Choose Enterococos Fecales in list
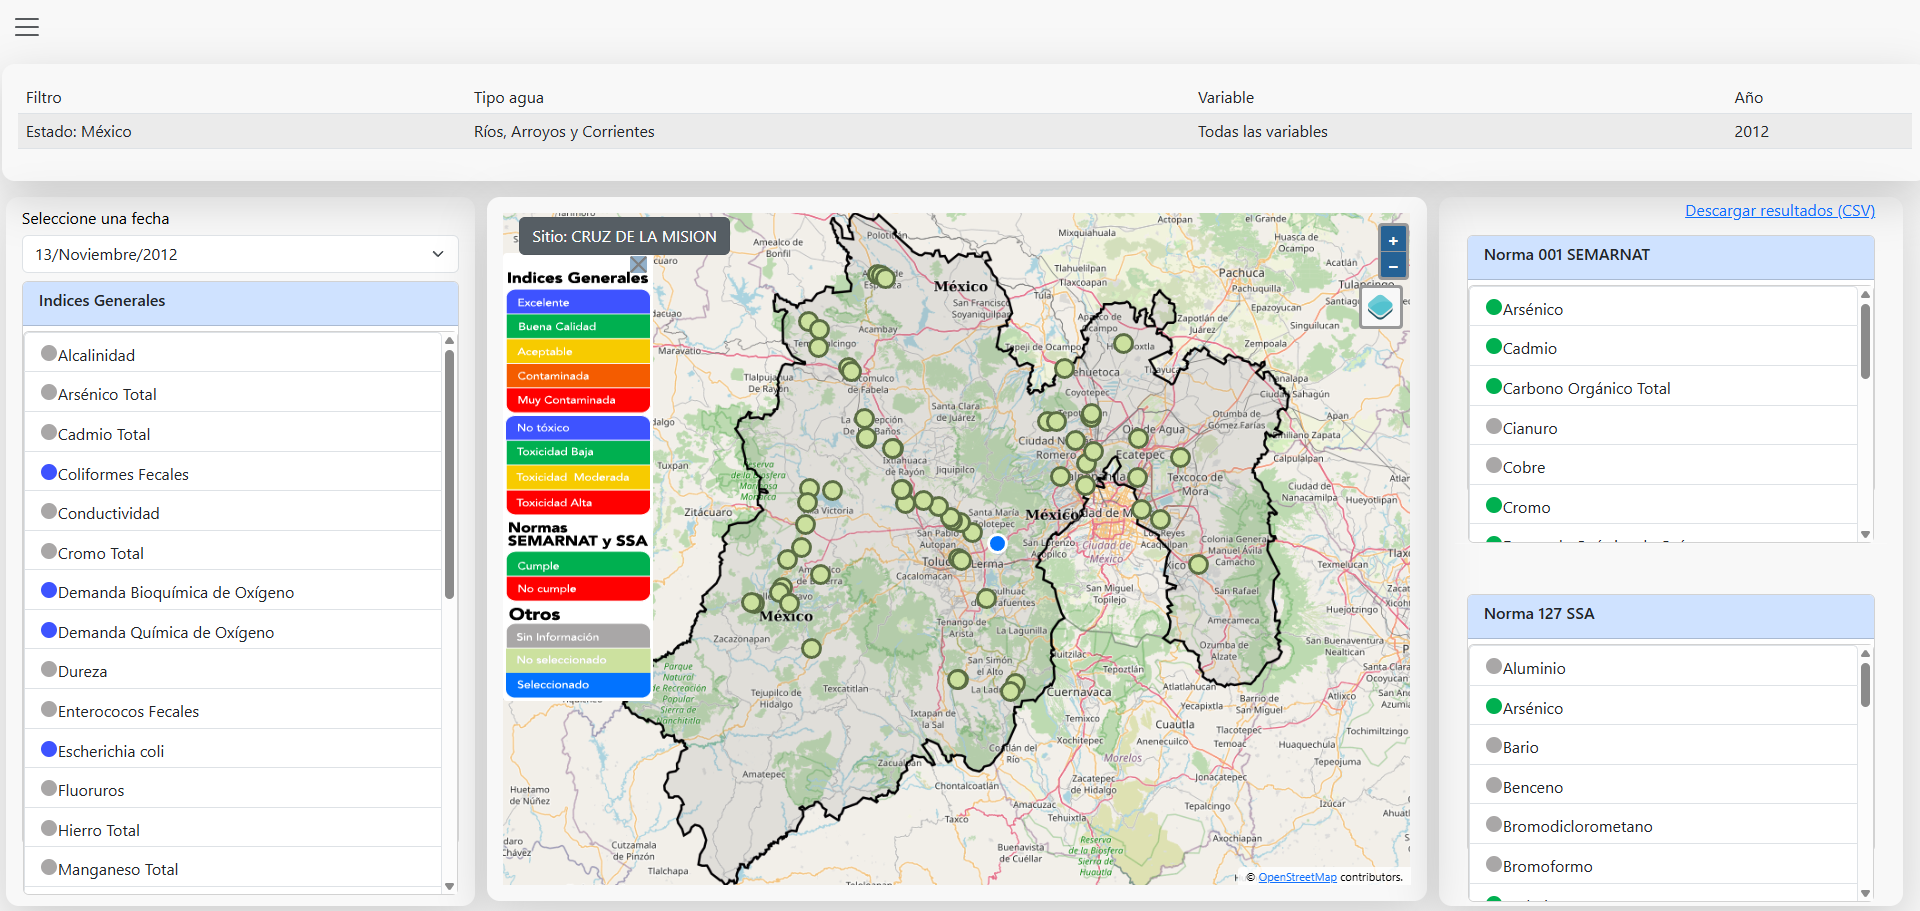 coord(233,711)
